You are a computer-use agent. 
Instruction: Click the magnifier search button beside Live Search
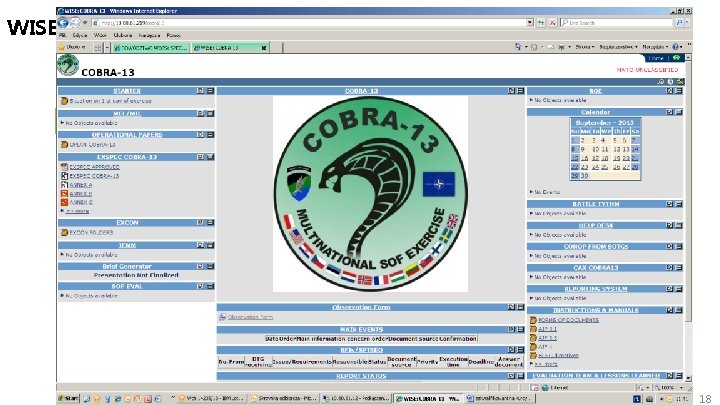(x=679, y=22)
